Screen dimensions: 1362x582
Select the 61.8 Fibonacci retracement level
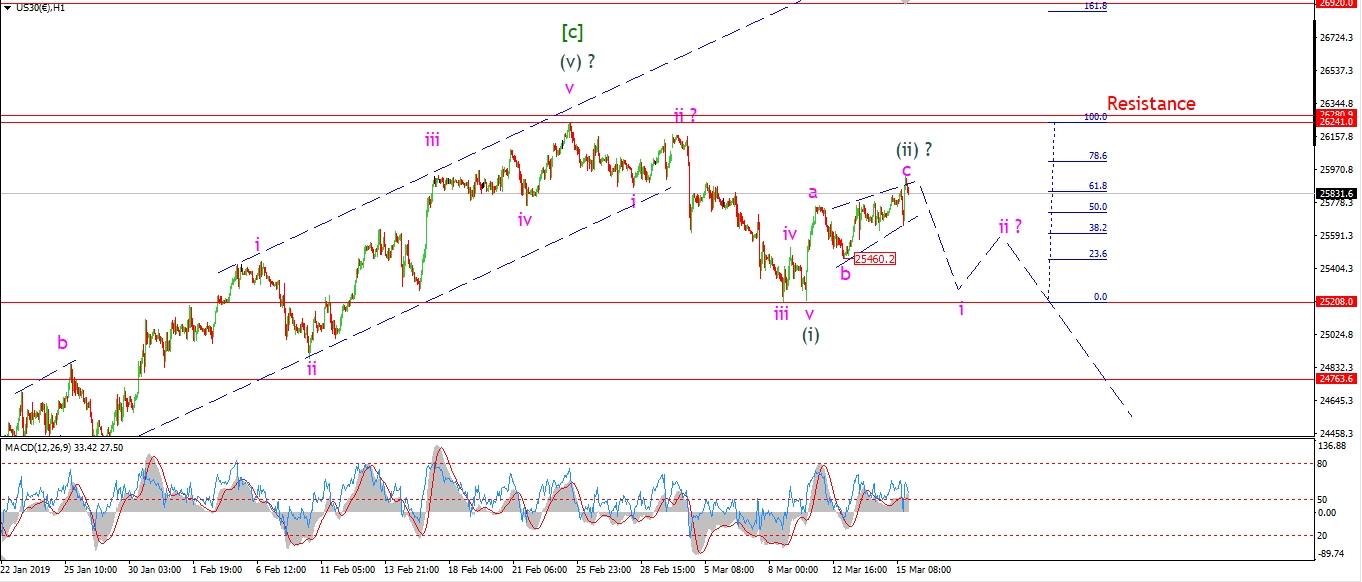tap(1097, 186)
